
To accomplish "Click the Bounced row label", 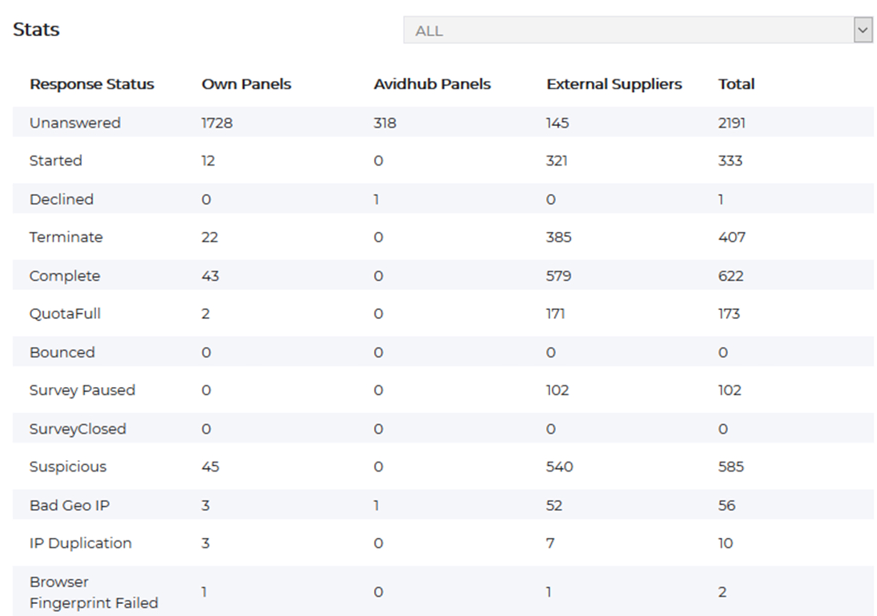I will pos(62,352).
